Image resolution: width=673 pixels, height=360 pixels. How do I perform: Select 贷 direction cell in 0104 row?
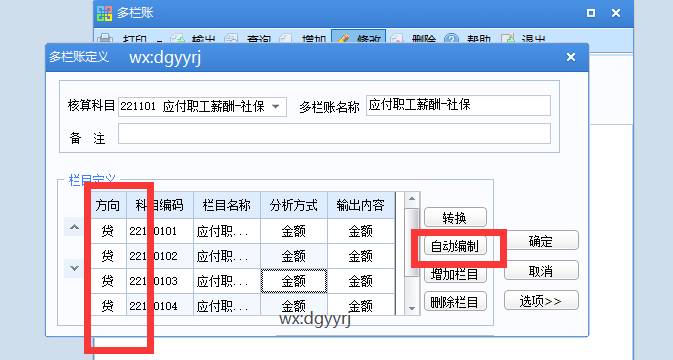tap(108, 305)
